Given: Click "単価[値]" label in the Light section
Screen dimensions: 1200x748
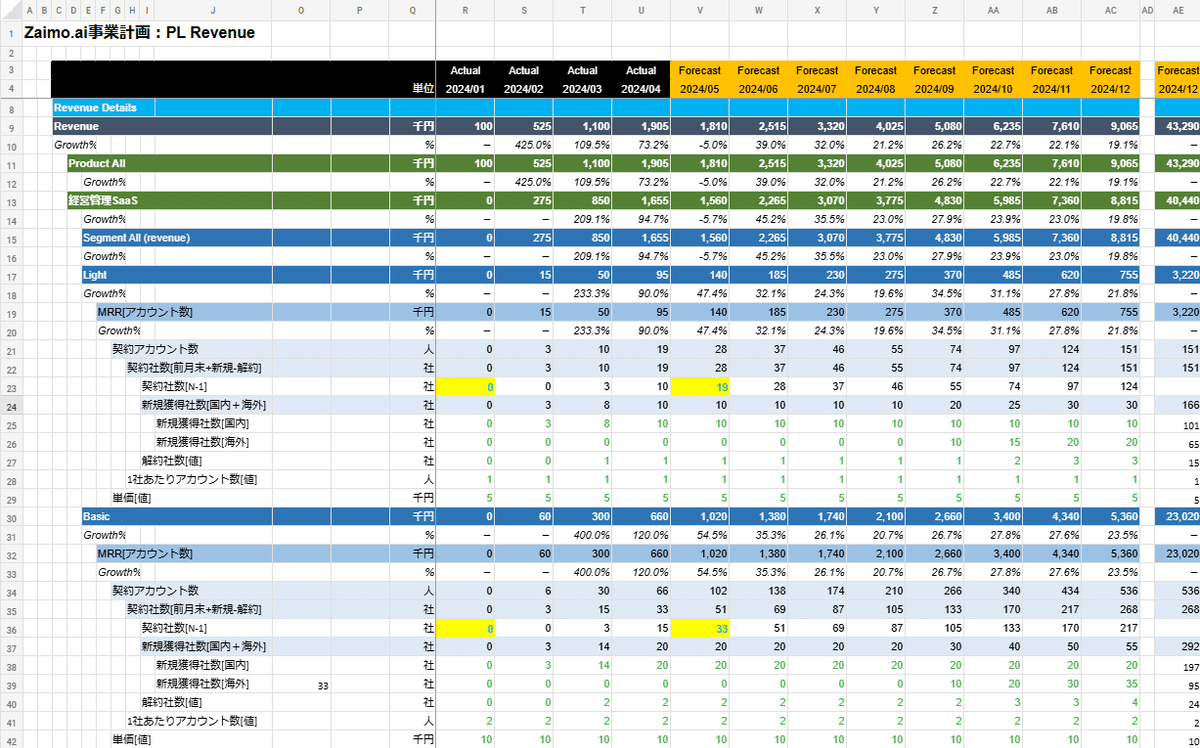Looking at the screenshot, I should coord(133,498).
